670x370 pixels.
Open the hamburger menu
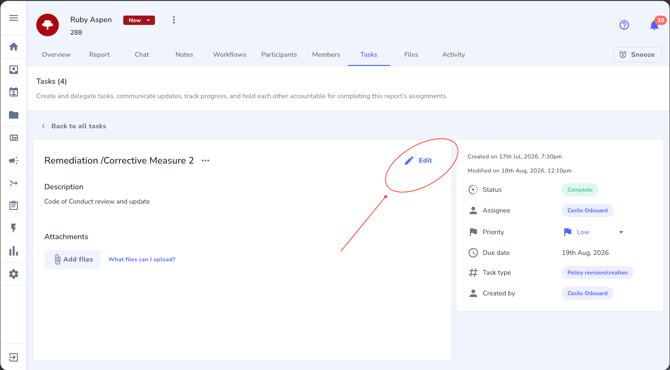click(x=14, y=18)
